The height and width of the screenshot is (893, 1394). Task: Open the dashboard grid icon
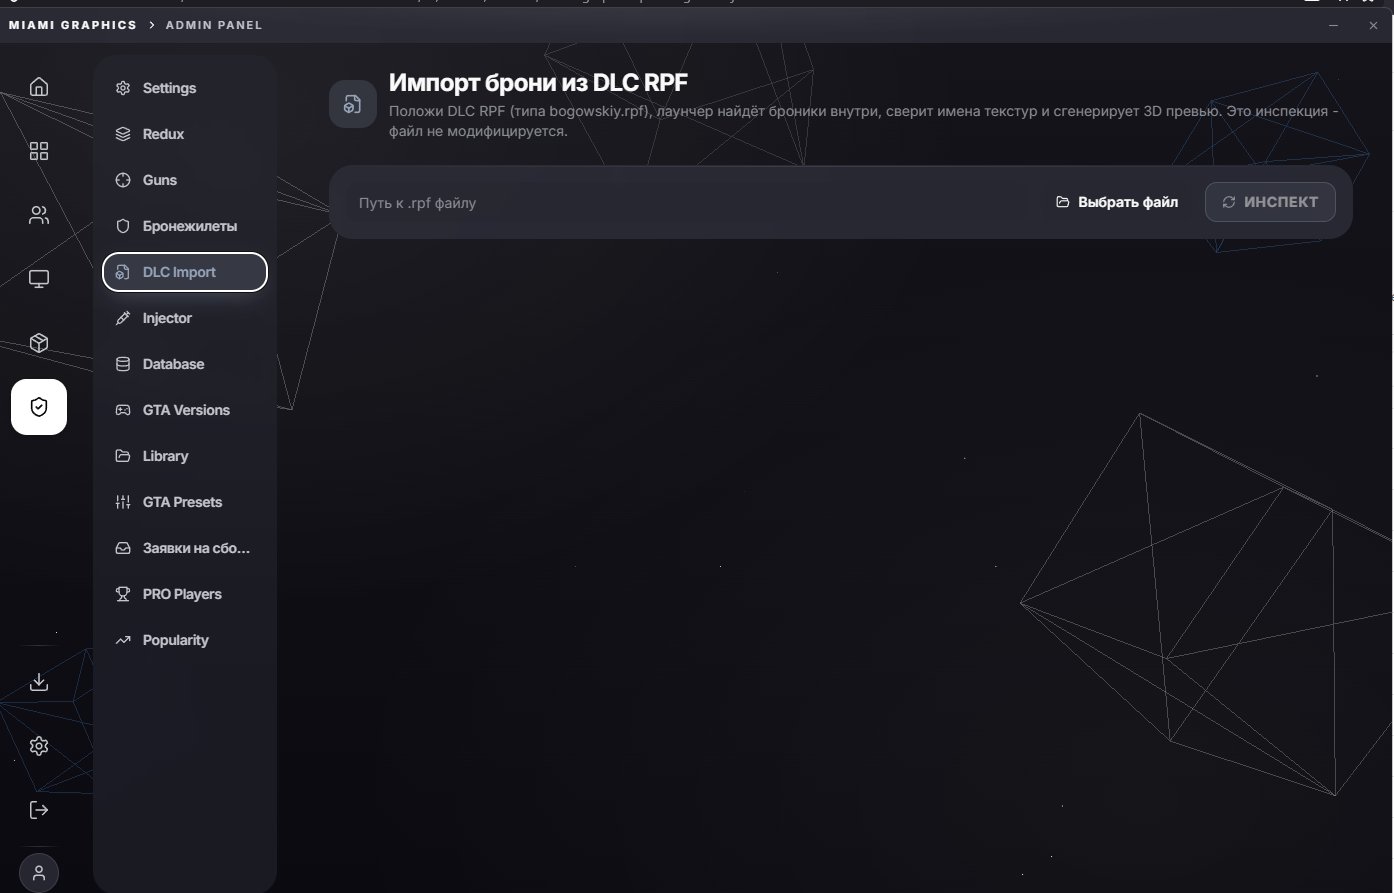[39, 151]
